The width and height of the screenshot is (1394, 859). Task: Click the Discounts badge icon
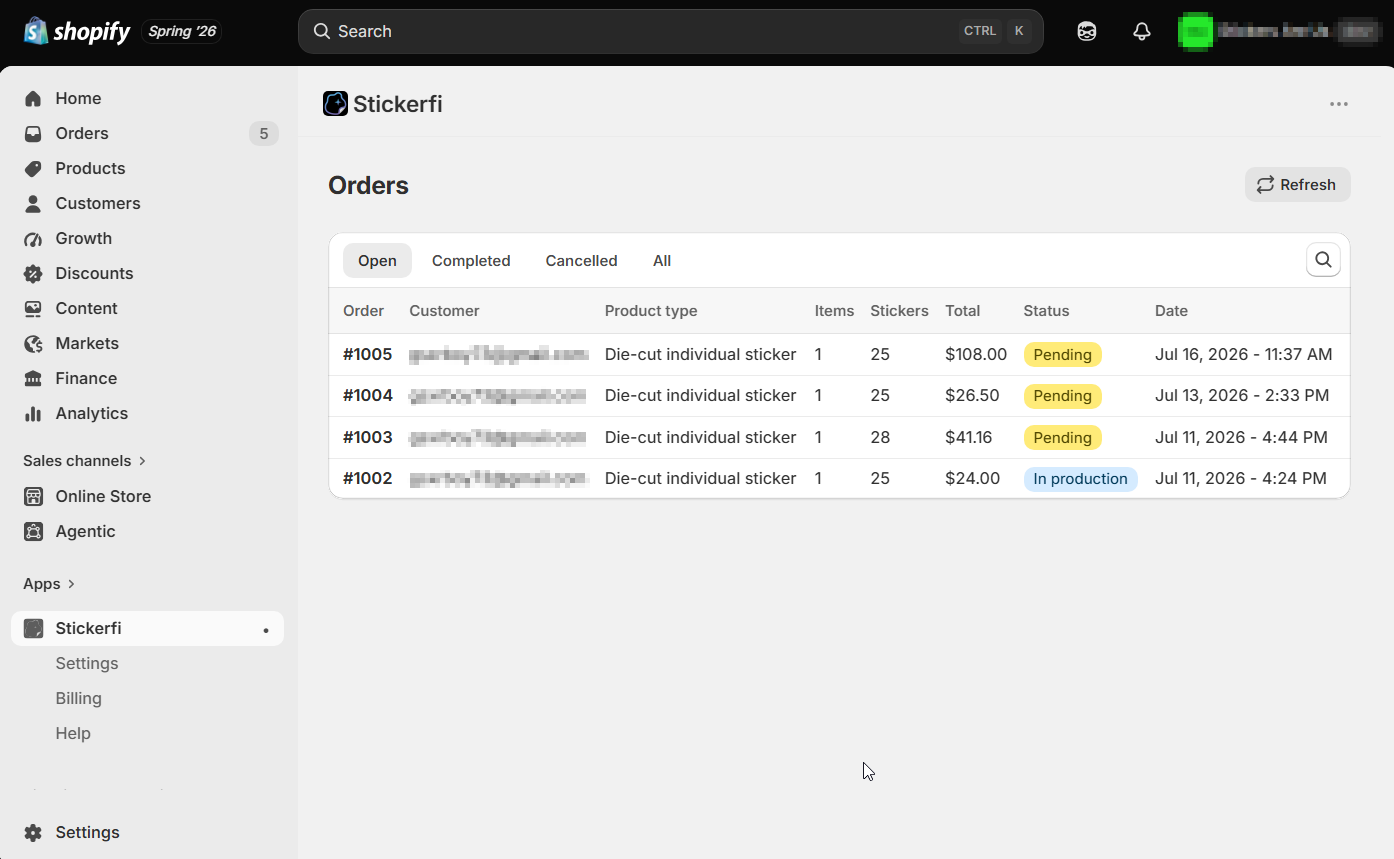click(x=33, y=273)
